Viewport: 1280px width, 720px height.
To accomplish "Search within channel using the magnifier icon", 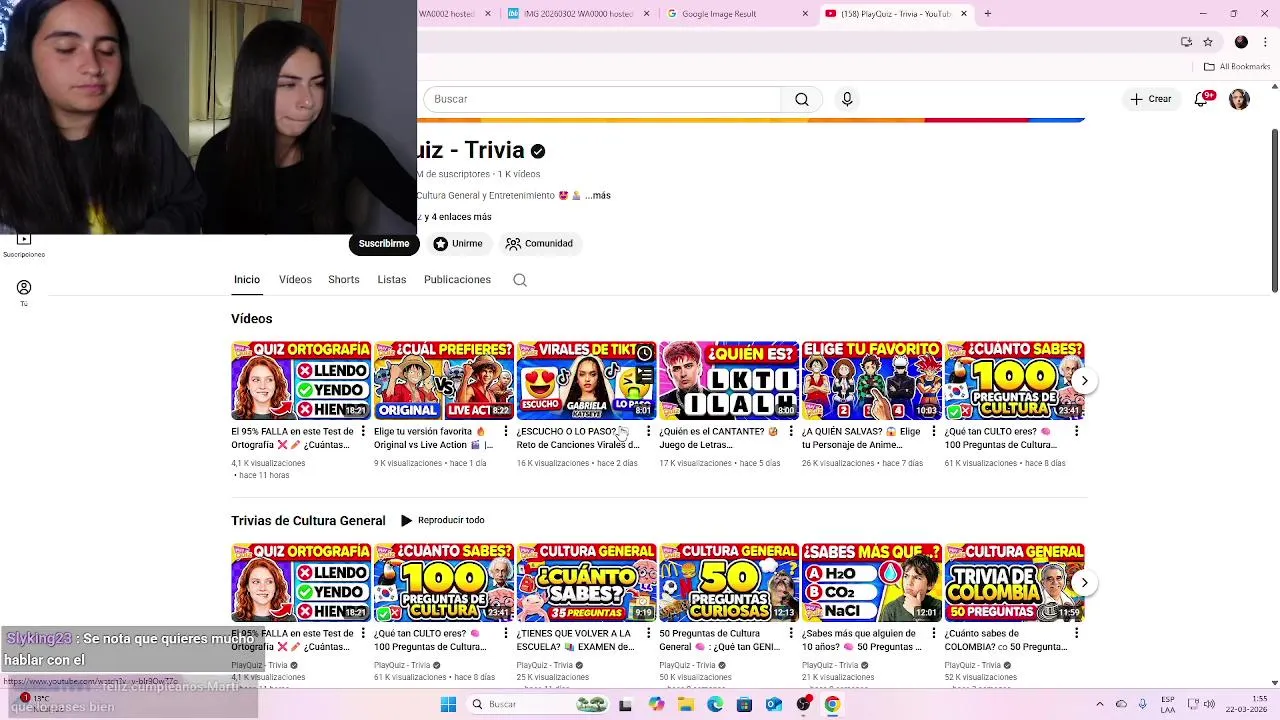I will pyautogui.click(x=520, y=280).
